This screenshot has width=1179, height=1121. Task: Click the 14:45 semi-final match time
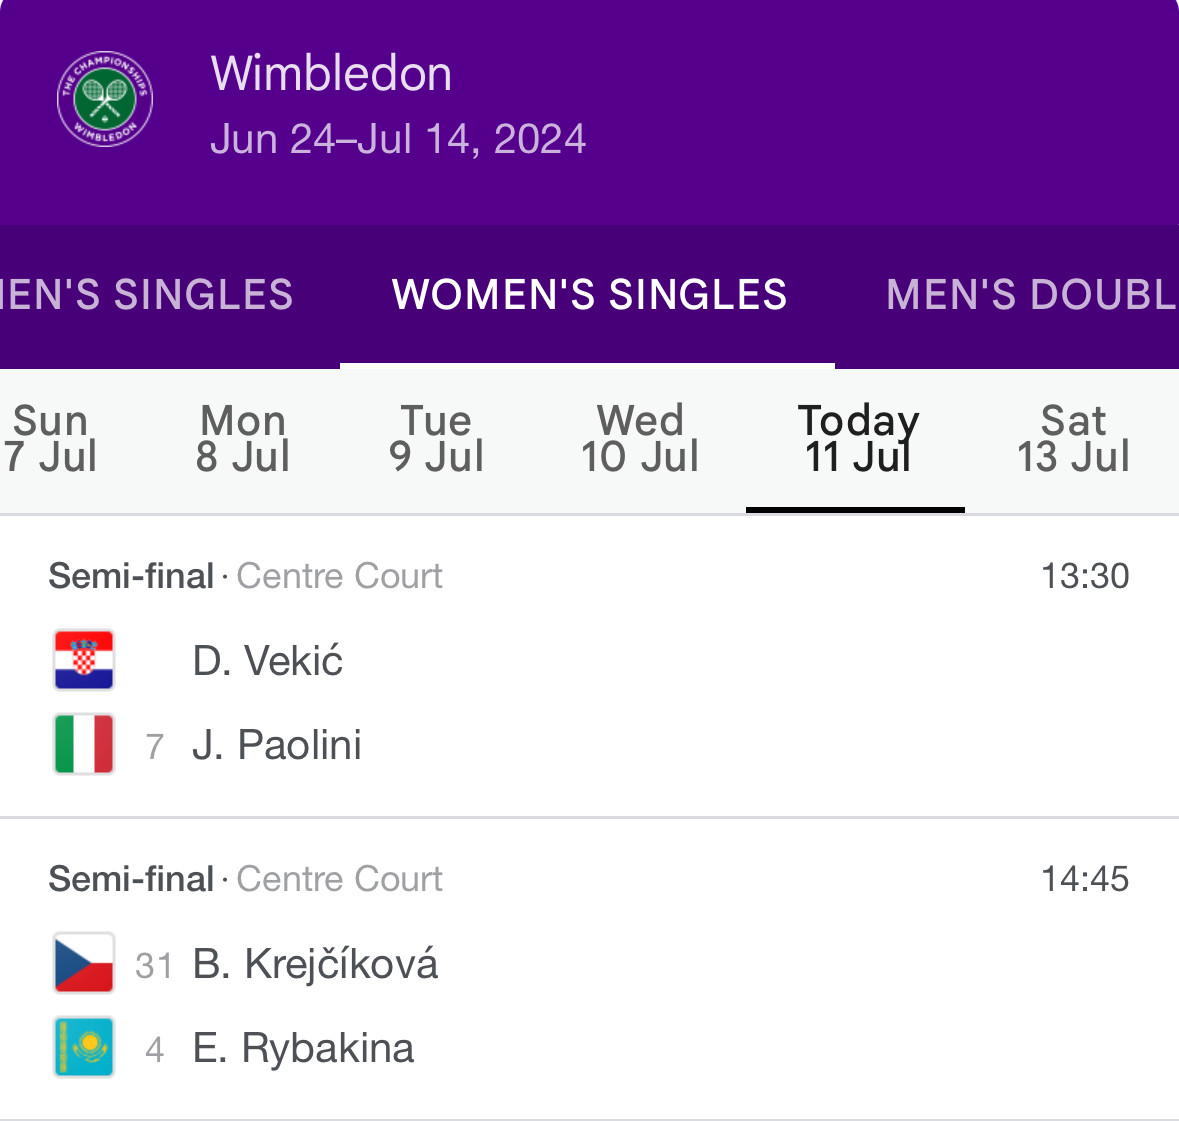[1085, 879]
